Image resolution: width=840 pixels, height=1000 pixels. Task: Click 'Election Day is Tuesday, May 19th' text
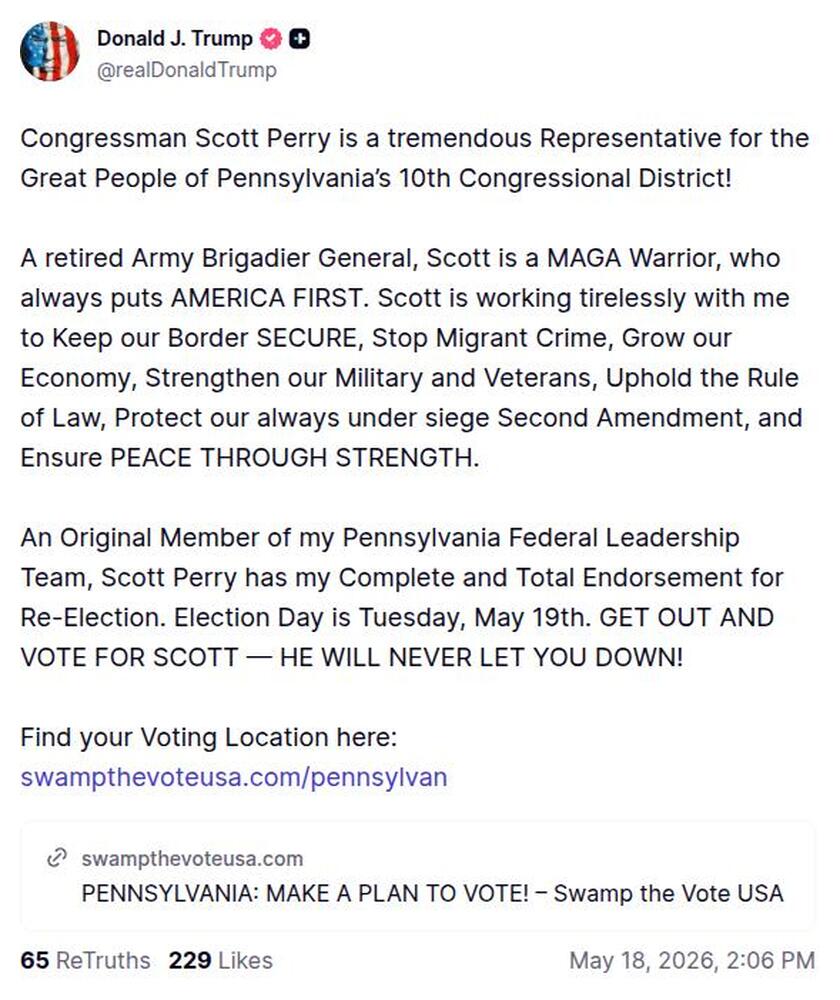pos(382,617)
